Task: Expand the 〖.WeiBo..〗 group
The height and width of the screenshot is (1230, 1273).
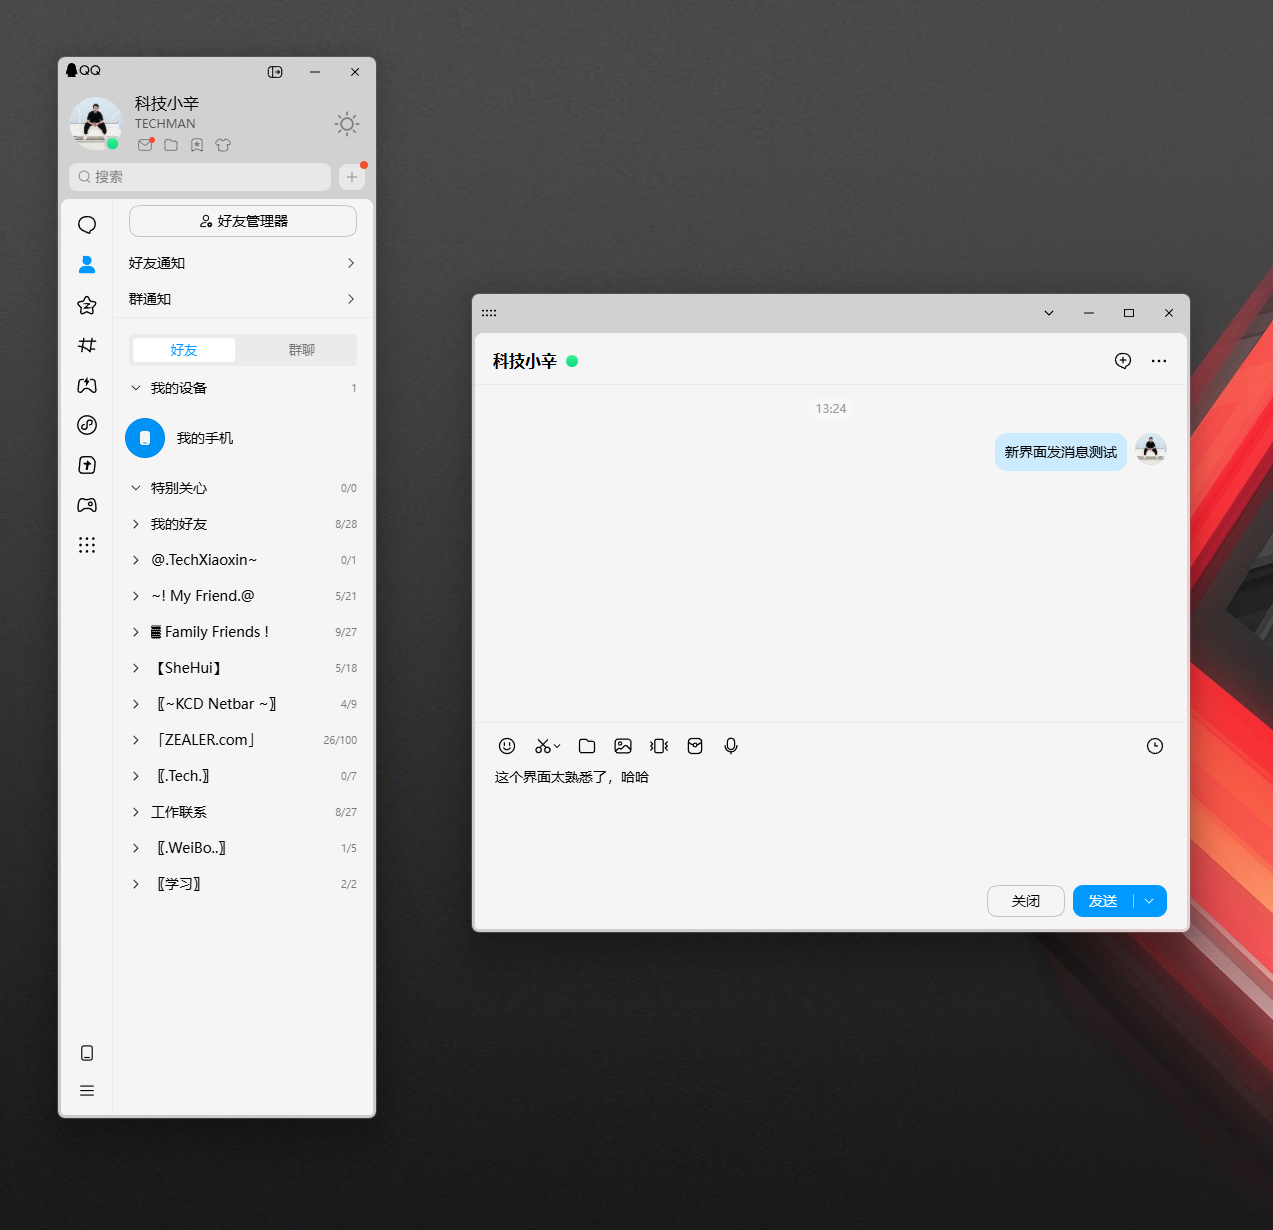Action: (136, 848)
